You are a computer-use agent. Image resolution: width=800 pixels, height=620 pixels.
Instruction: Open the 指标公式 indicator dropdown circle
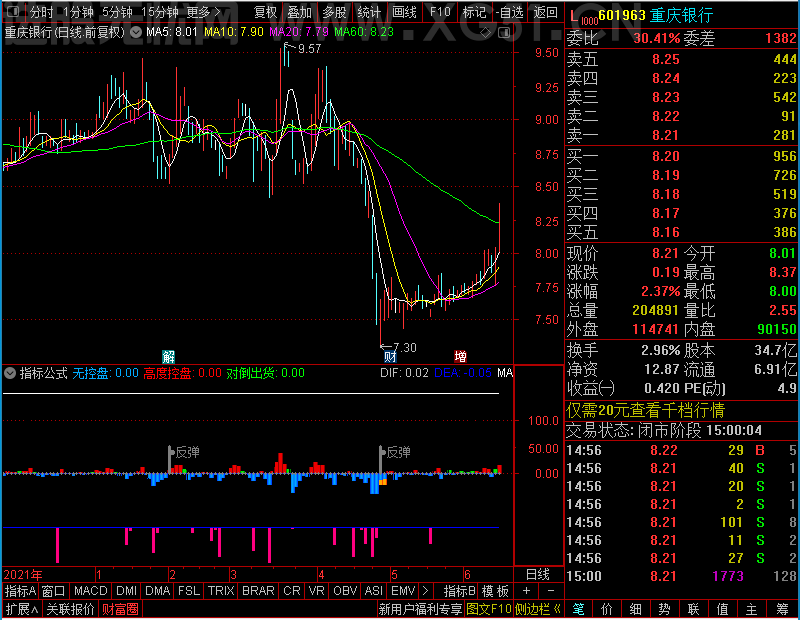[x=10, y=373]
